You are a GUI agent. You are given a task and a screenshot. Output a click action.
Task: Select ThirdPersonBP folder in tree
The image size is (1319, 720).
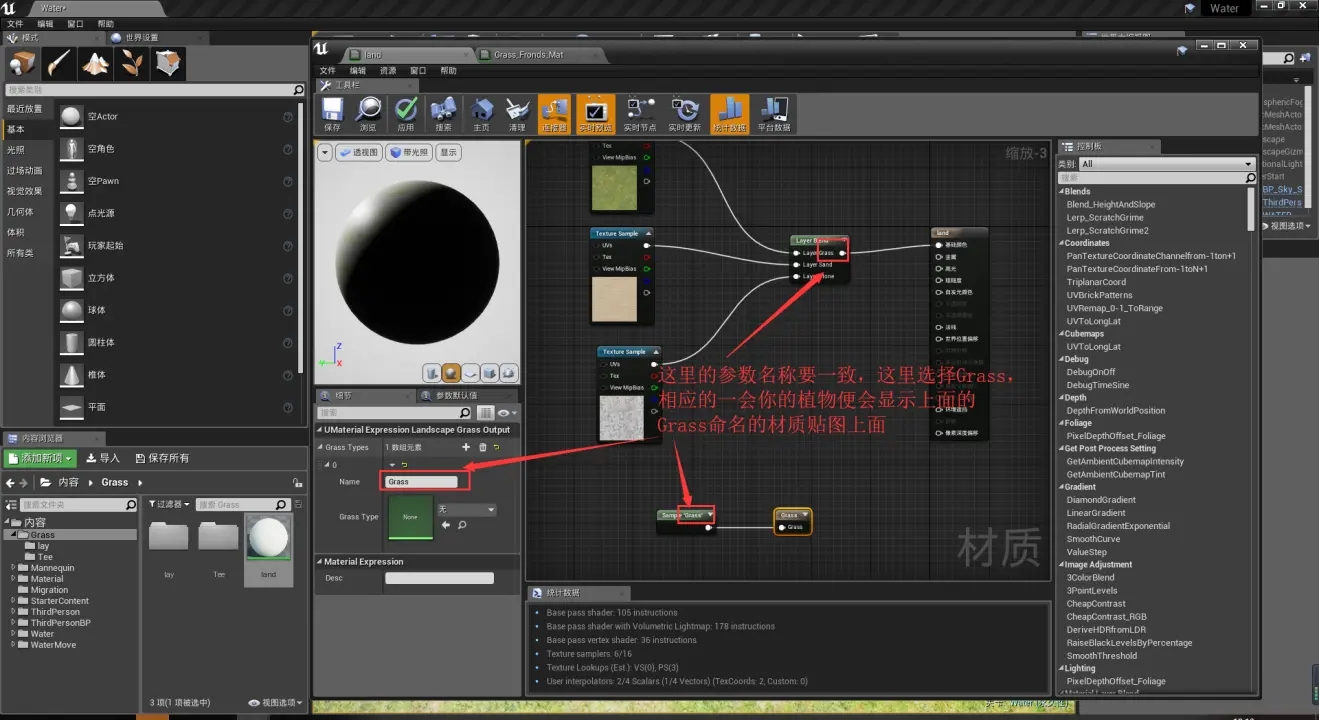click(x=60, y=623)
